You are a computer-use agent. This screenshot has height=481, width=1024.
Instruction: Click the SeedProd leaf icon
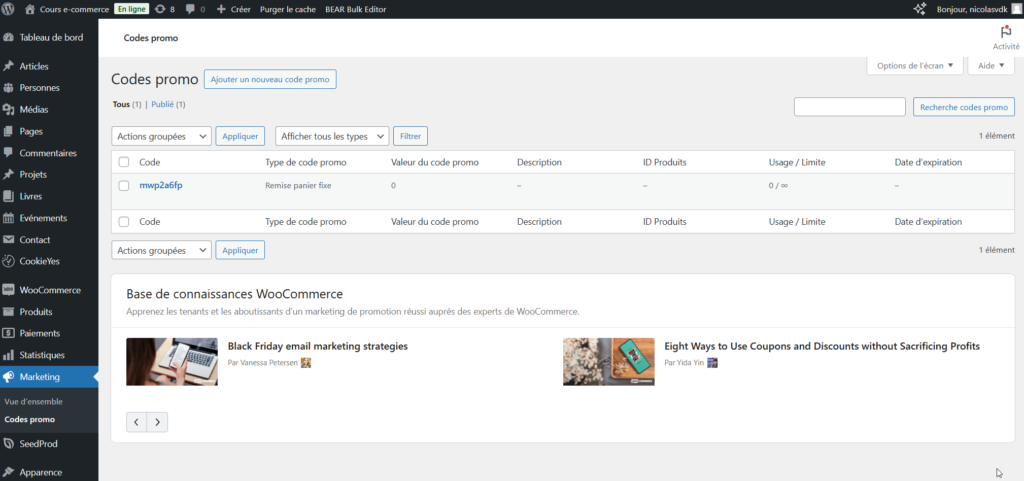8,444
